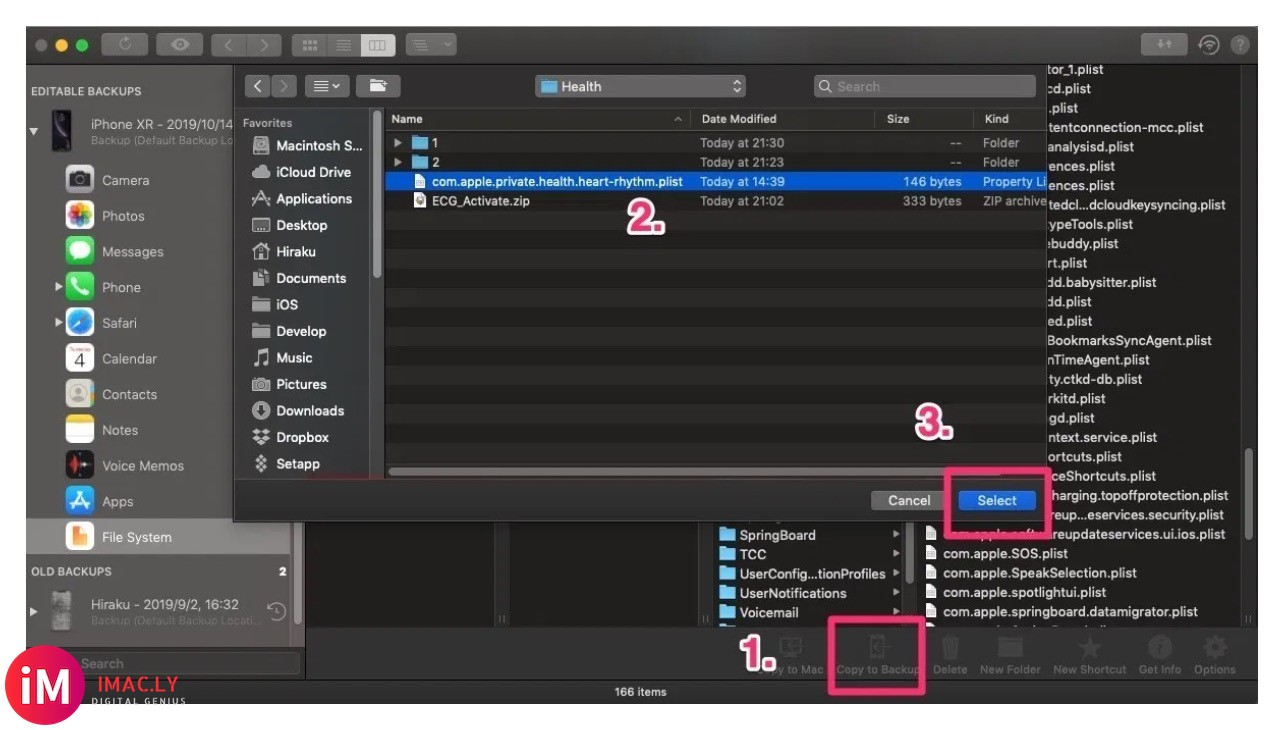
Task: Switch iMazing to list view
Action: click(x=343, y=45)
